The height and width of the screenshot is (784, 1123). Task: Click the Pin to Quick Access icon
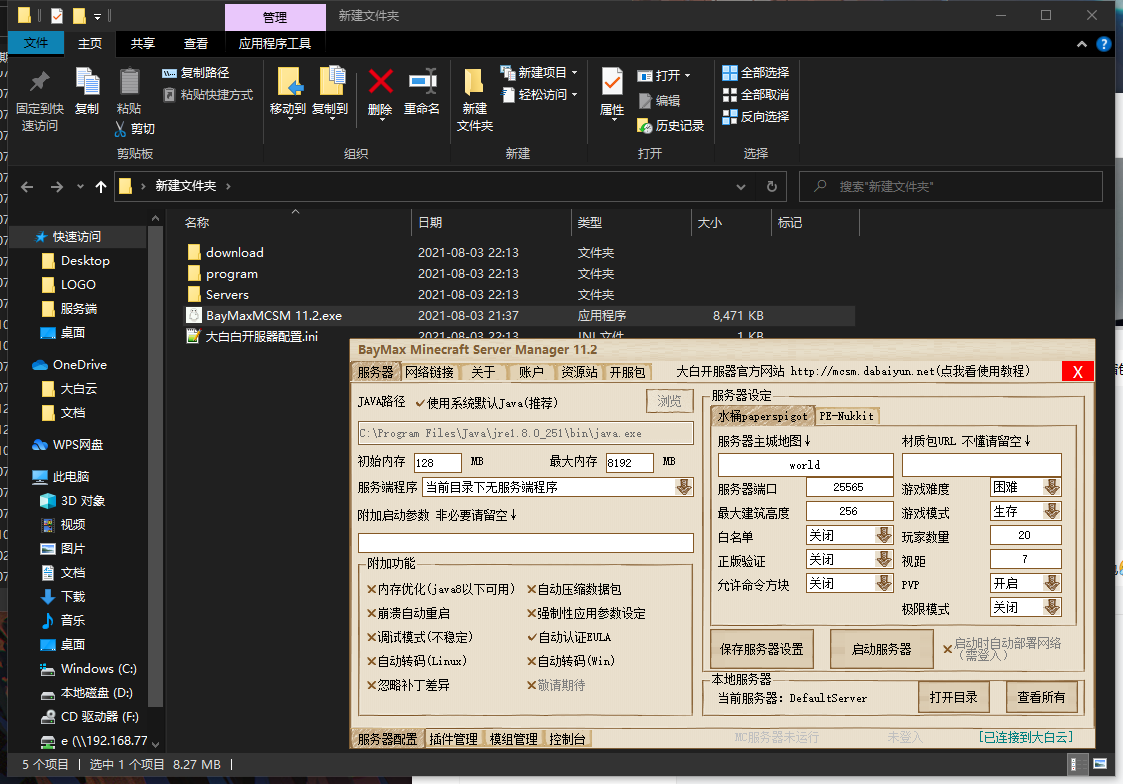point(39,82)
